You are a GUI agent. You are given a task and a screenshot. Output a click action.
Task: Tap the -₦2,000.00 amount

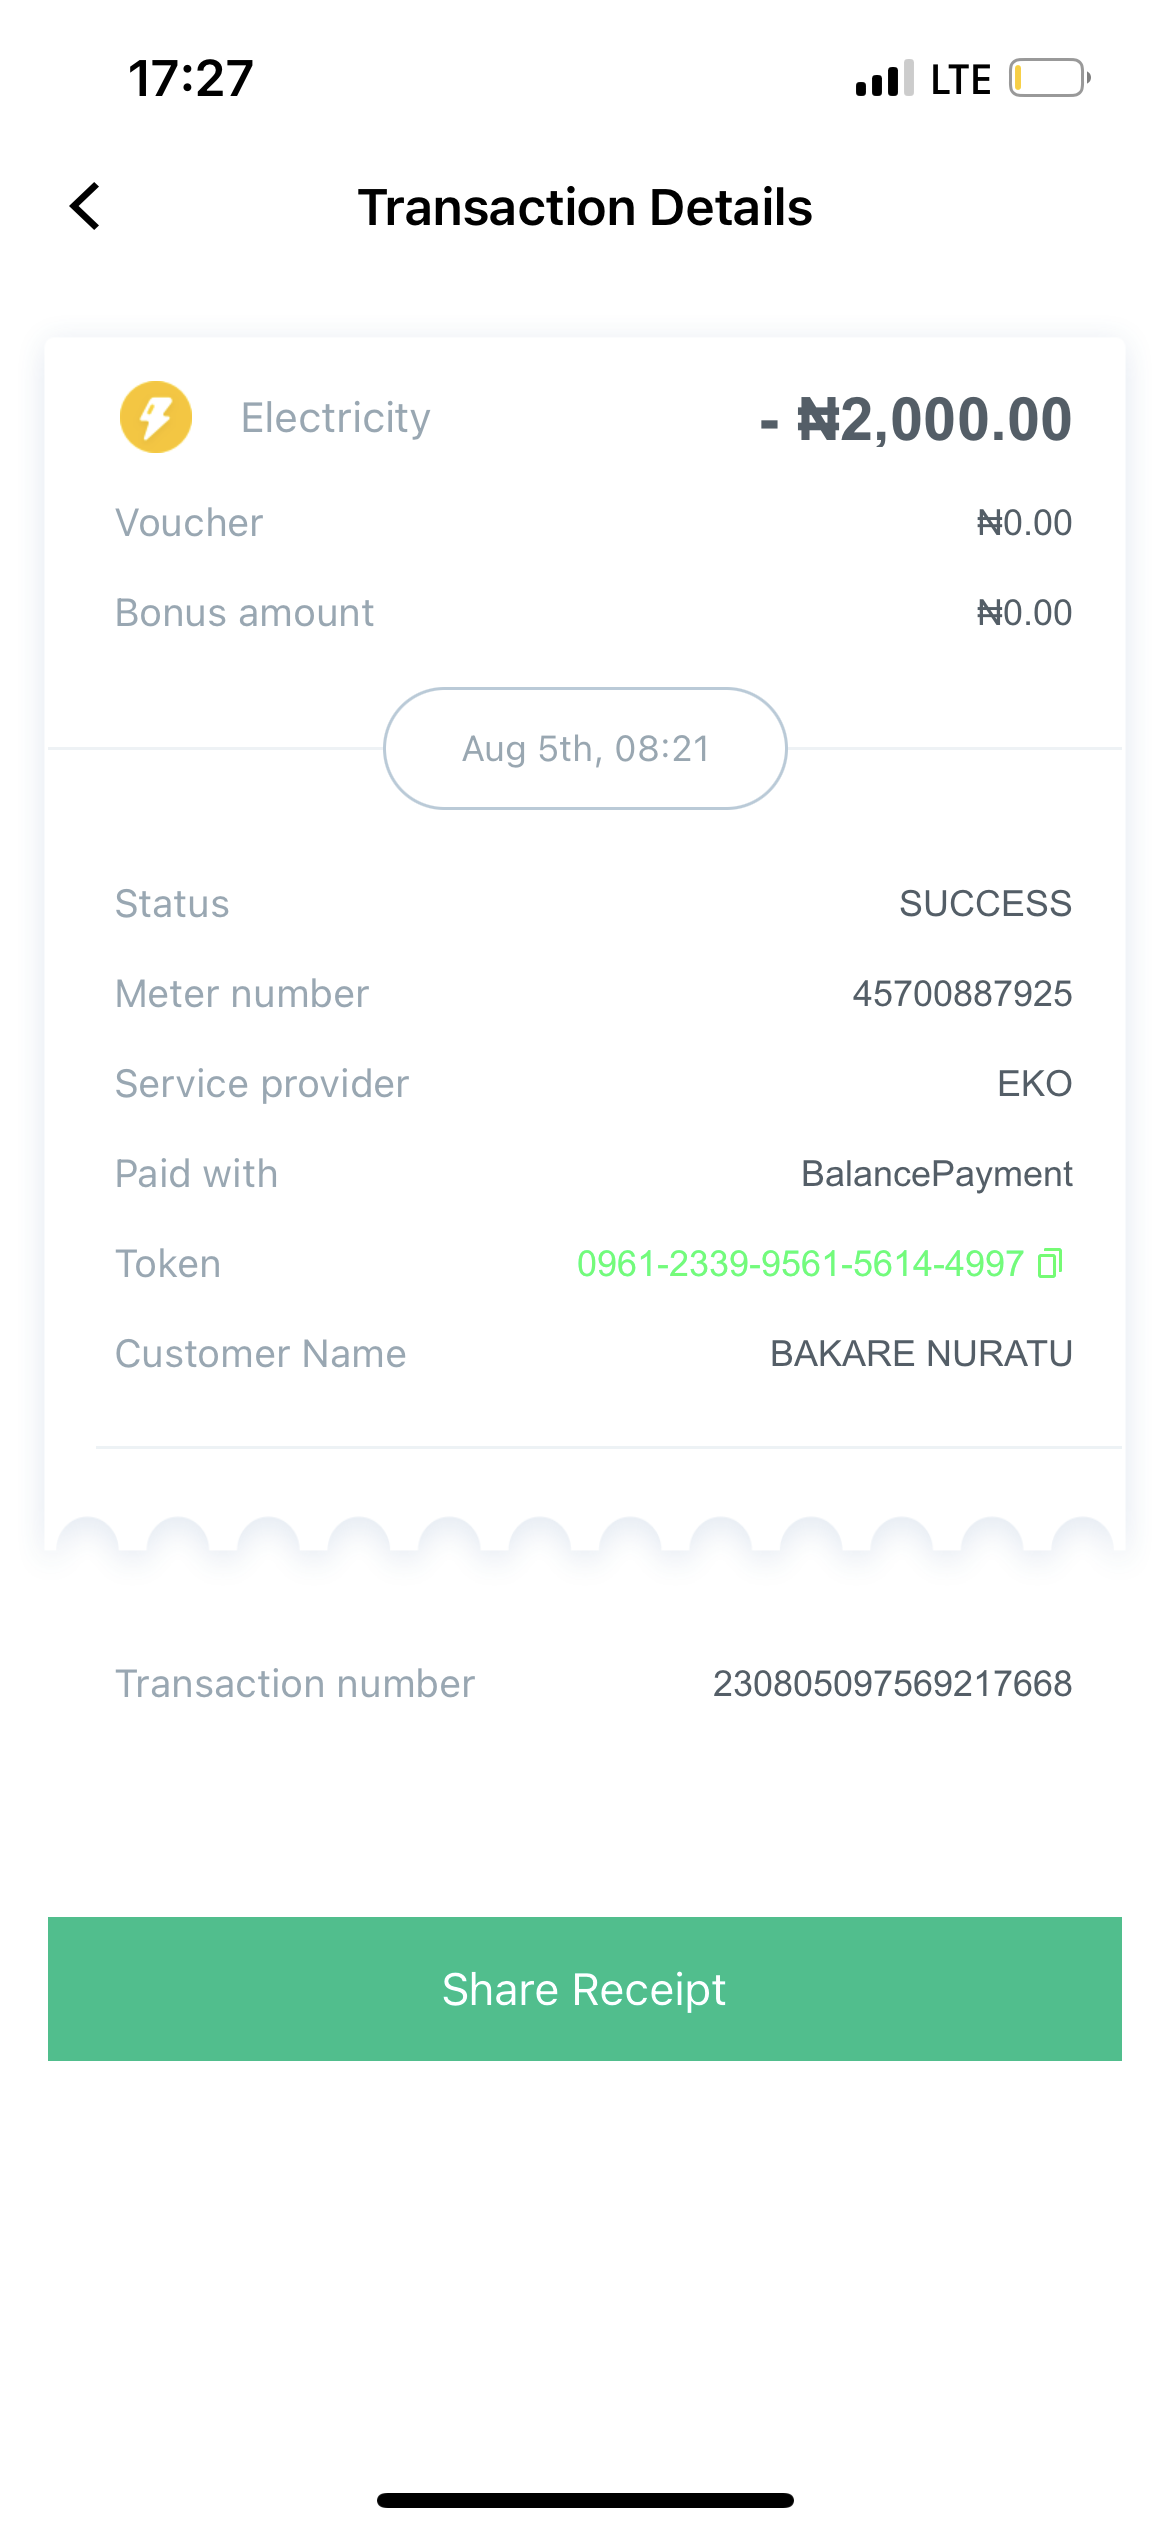click(x=916, y=419)
